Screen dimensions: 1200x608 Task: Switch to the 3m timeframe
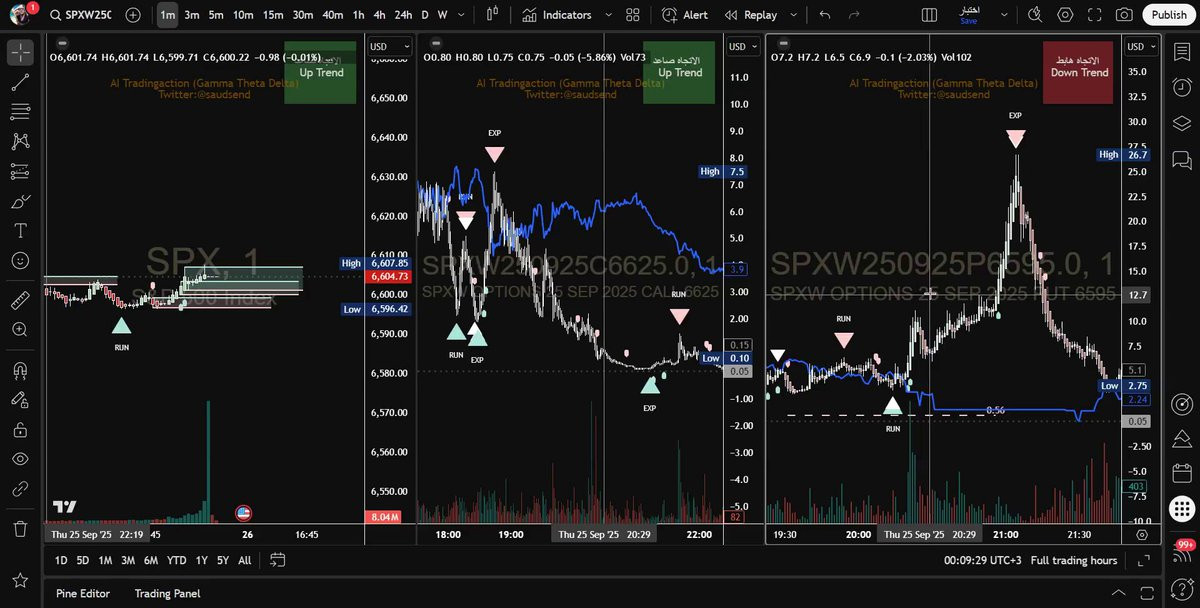click(192, 15)
